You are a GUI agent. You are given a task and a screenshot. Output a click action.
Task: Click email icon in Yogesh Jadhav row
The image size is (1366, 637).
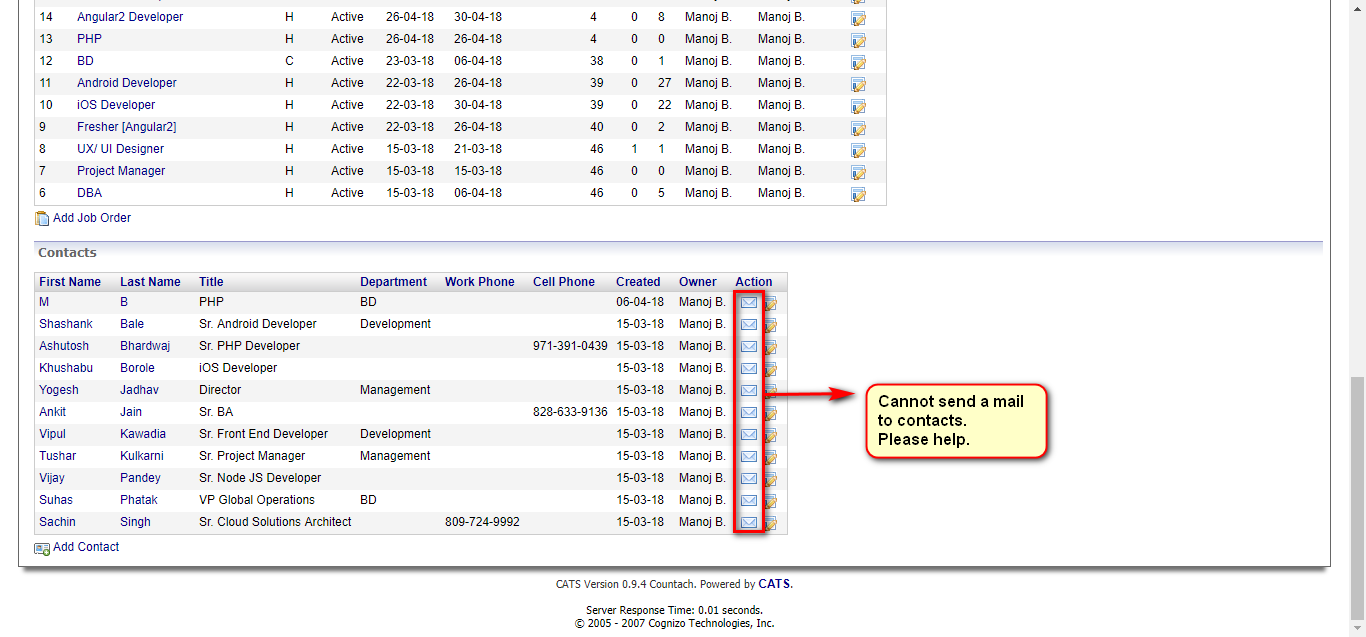(748, 390)
